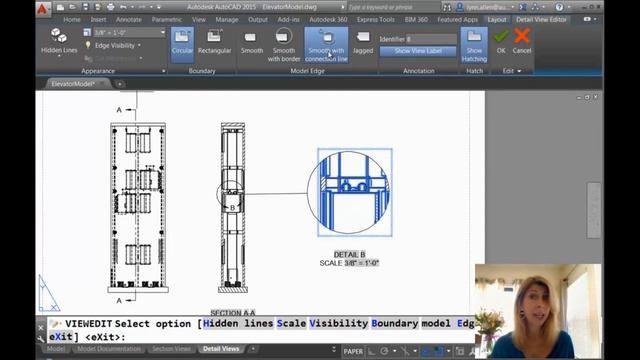Switch to the Section Views layout tab
Viewport: 640px width, 360px height.
click(171, 349)
